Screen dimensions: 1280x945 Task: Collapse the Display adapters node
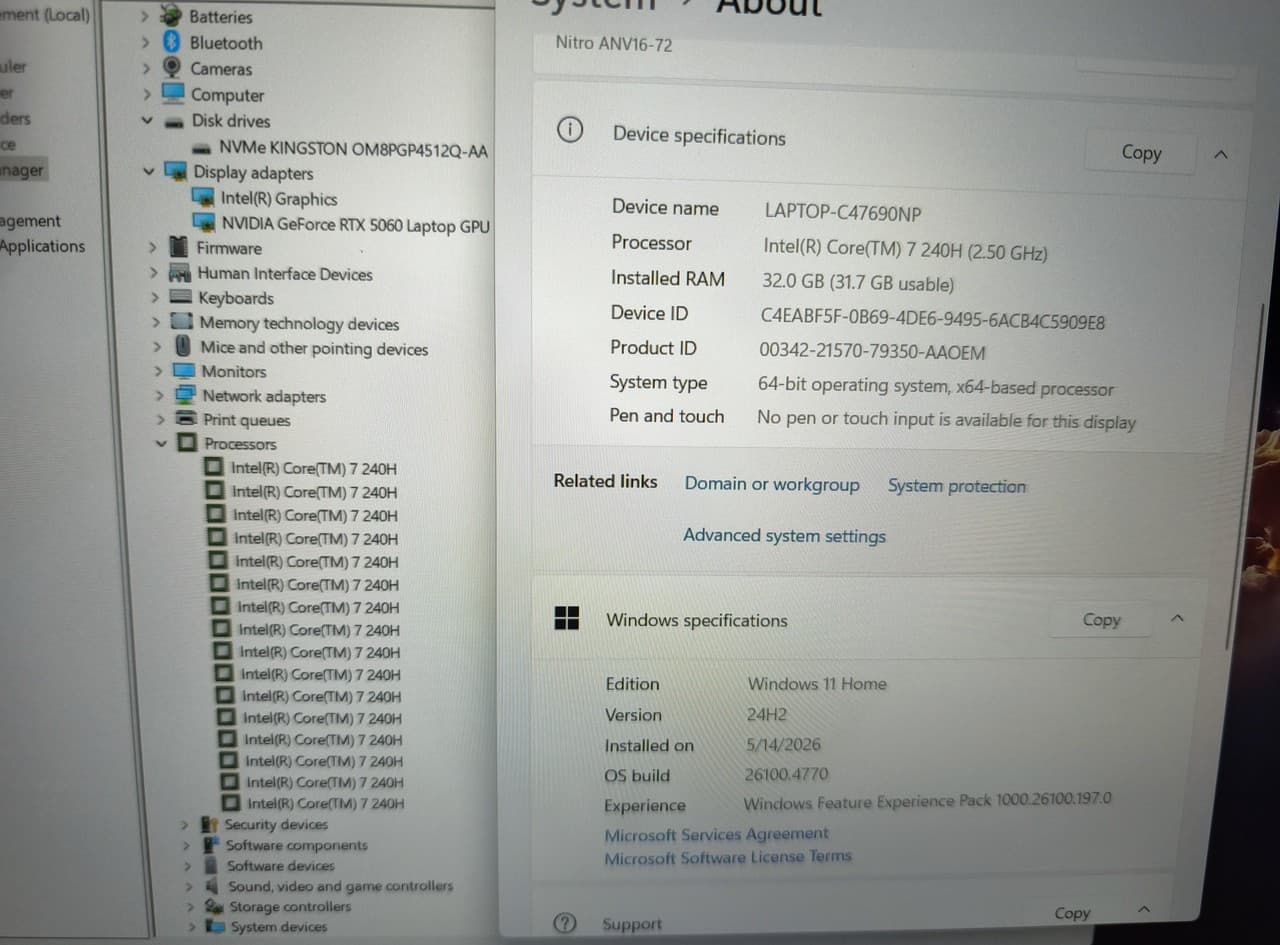point(148,172)
